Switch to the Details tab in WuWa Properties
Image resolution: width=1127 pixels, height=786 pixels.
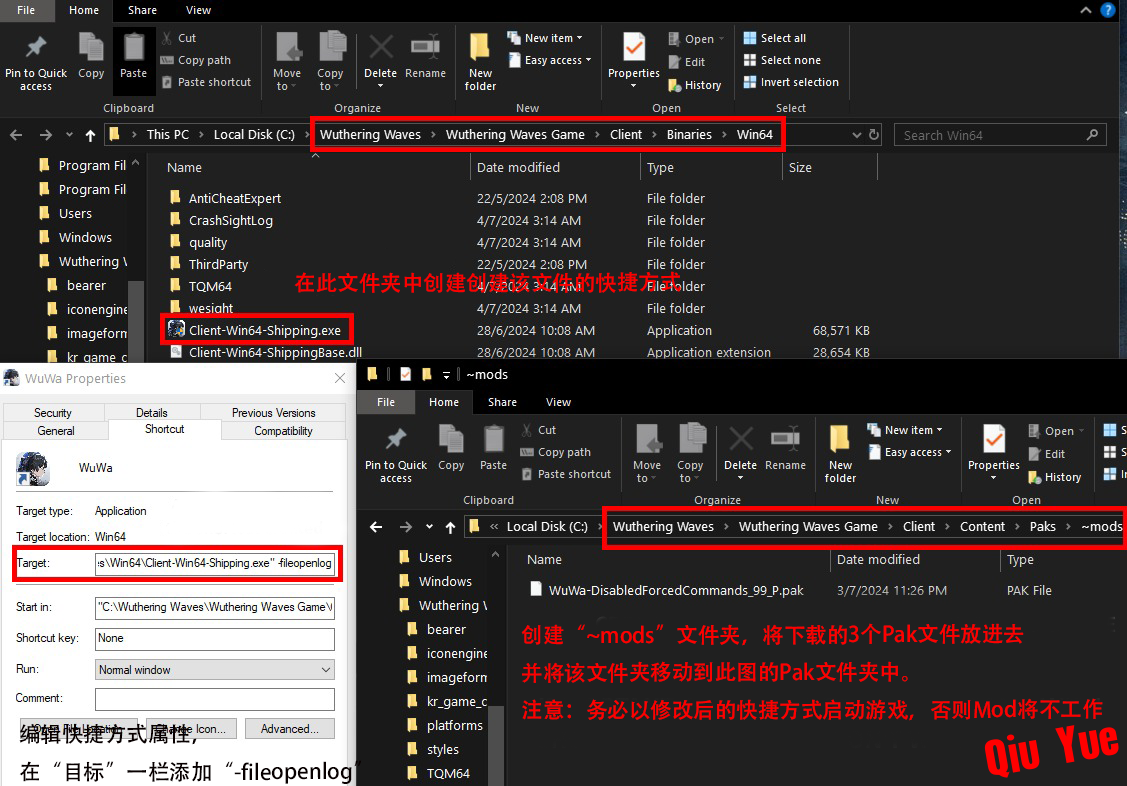pyautogui.click(x=152, y=413)
